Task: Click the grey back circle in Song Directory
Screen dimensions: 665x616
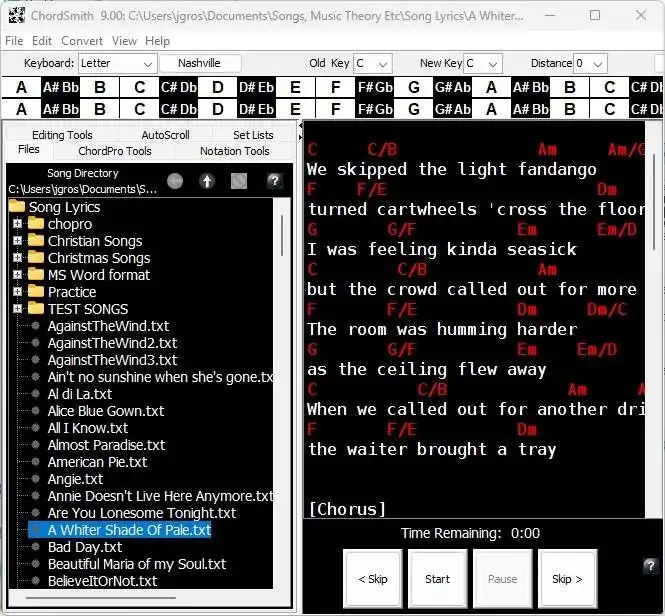Action: click(175, 181)
